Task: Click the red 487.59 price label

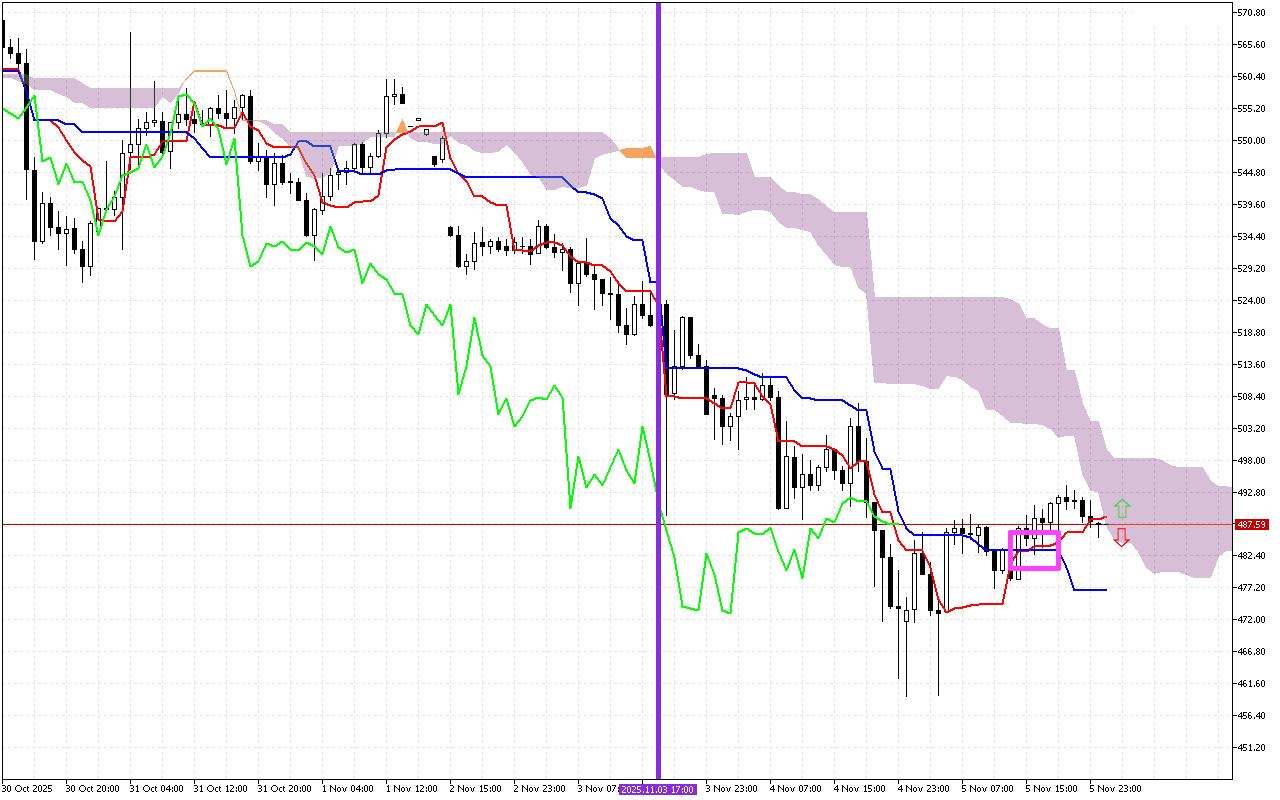Action: pyautogui.click(x=1251, y=524)
